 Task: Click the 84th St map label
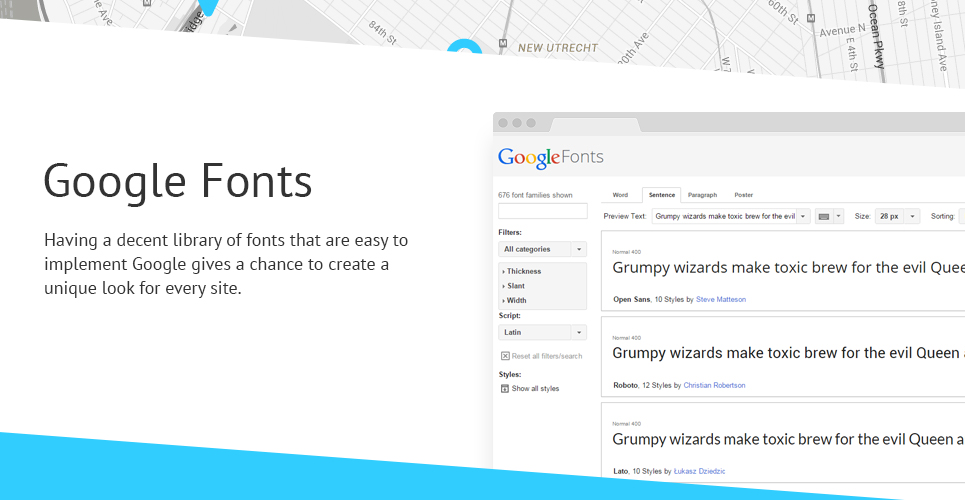[x=383, y=31]
